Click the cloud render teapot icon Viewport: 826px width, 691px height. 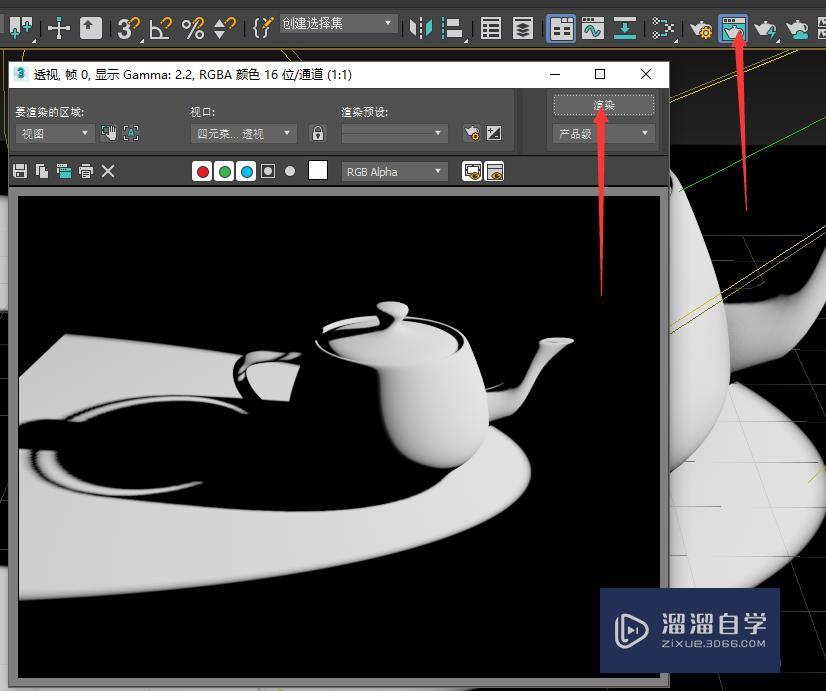click(x=797, y=28)
